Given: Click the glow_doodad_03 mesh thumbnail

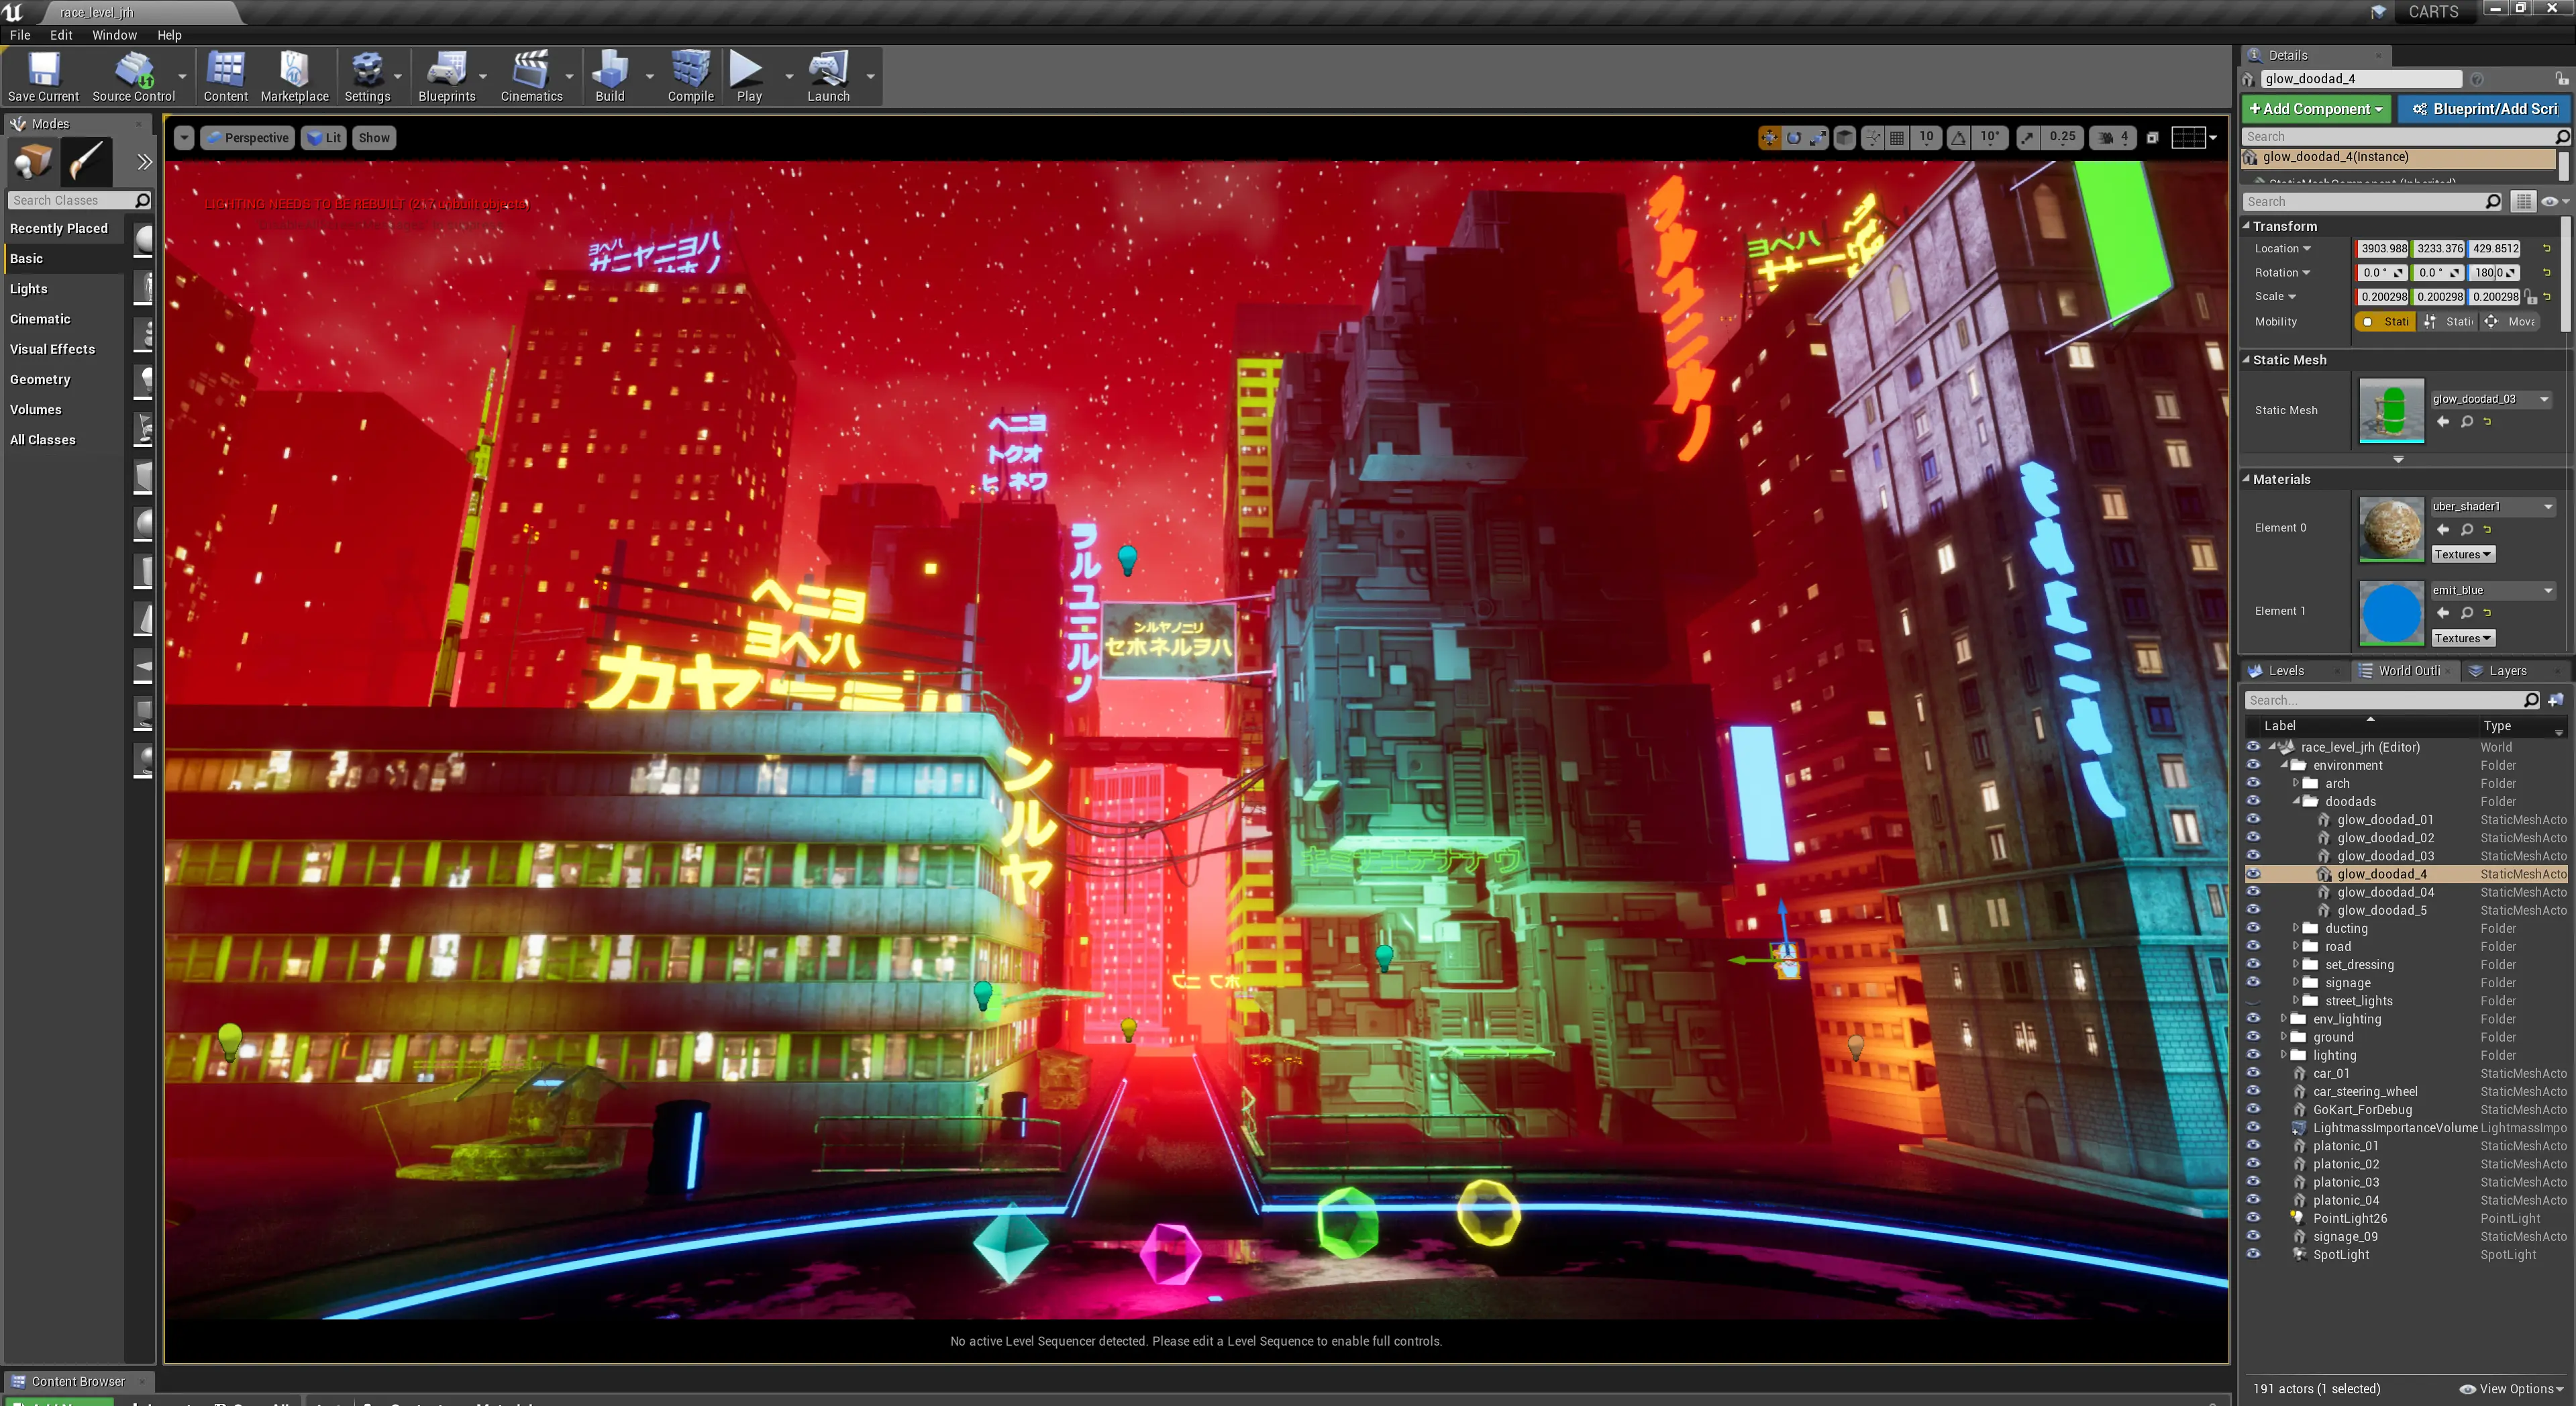Looking at the screenshot, I should tap(2391, 410).
